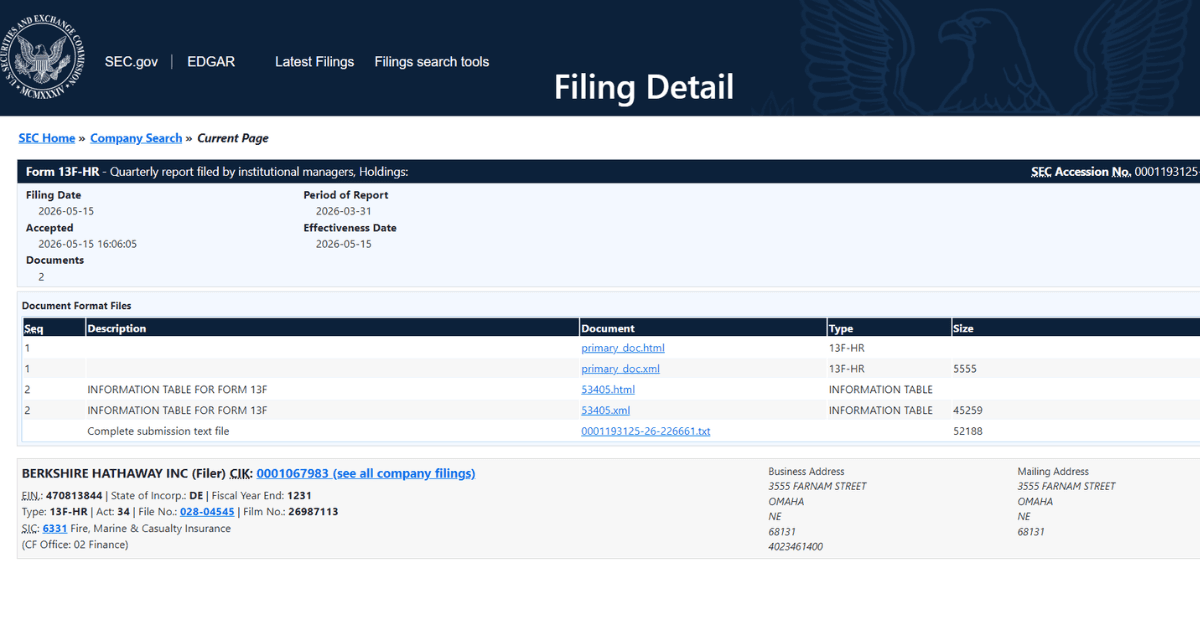The image size is (1200, 630).
Task: Click the SEC Home breadcrumb
Action: click(47, 138)
